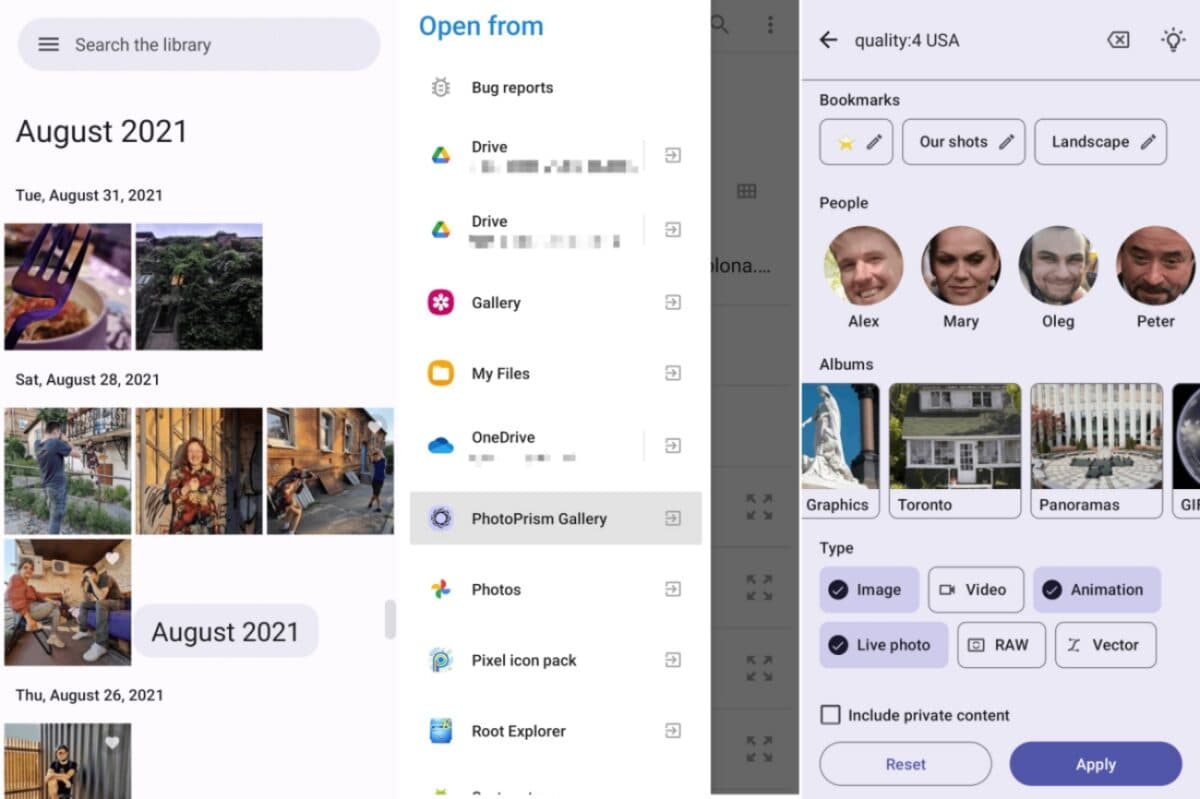Viewport: 1200px width, 799px height.
Task: Choose PhotoPrism Gallery source
Action: pos(555,518)
